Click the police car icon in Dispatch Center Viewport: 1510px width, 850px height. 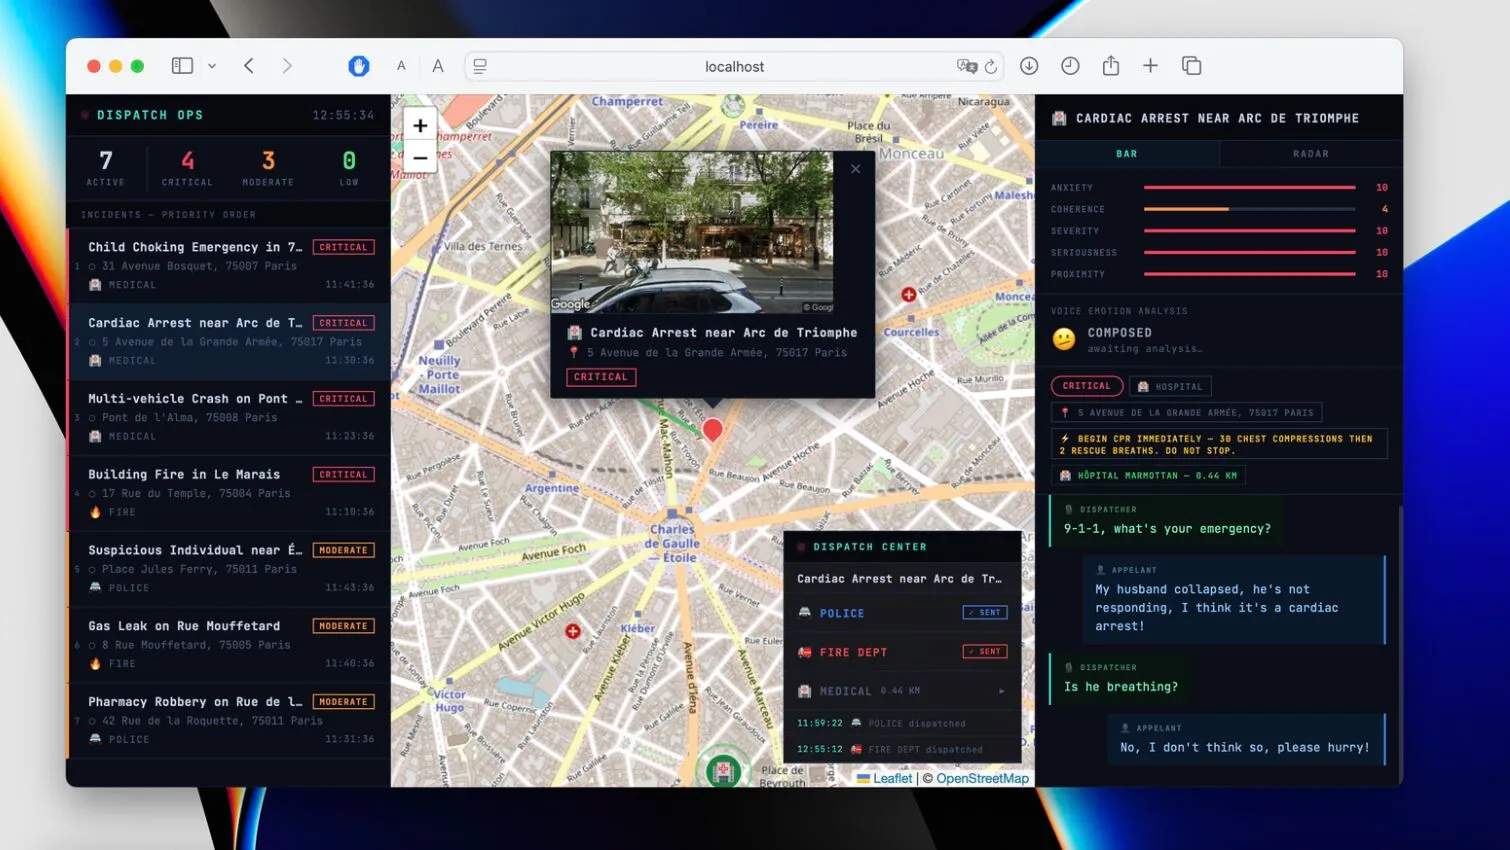[804, 612]
